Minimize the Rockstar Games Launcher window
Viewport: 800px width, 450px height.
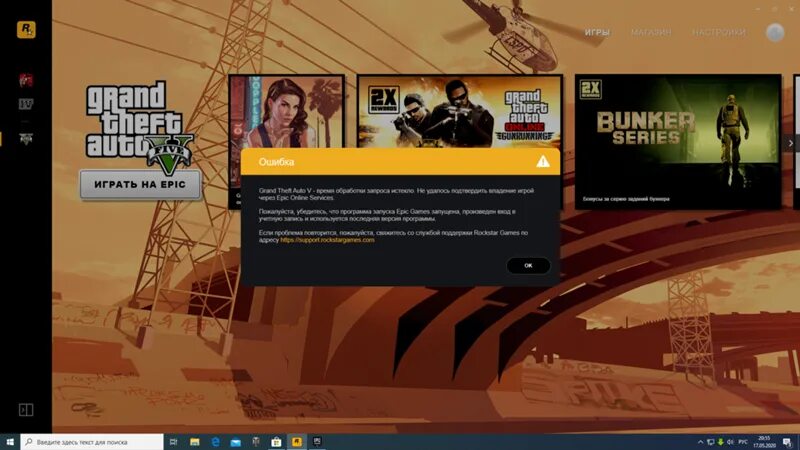pyautogui.click(x=758, y=9)
